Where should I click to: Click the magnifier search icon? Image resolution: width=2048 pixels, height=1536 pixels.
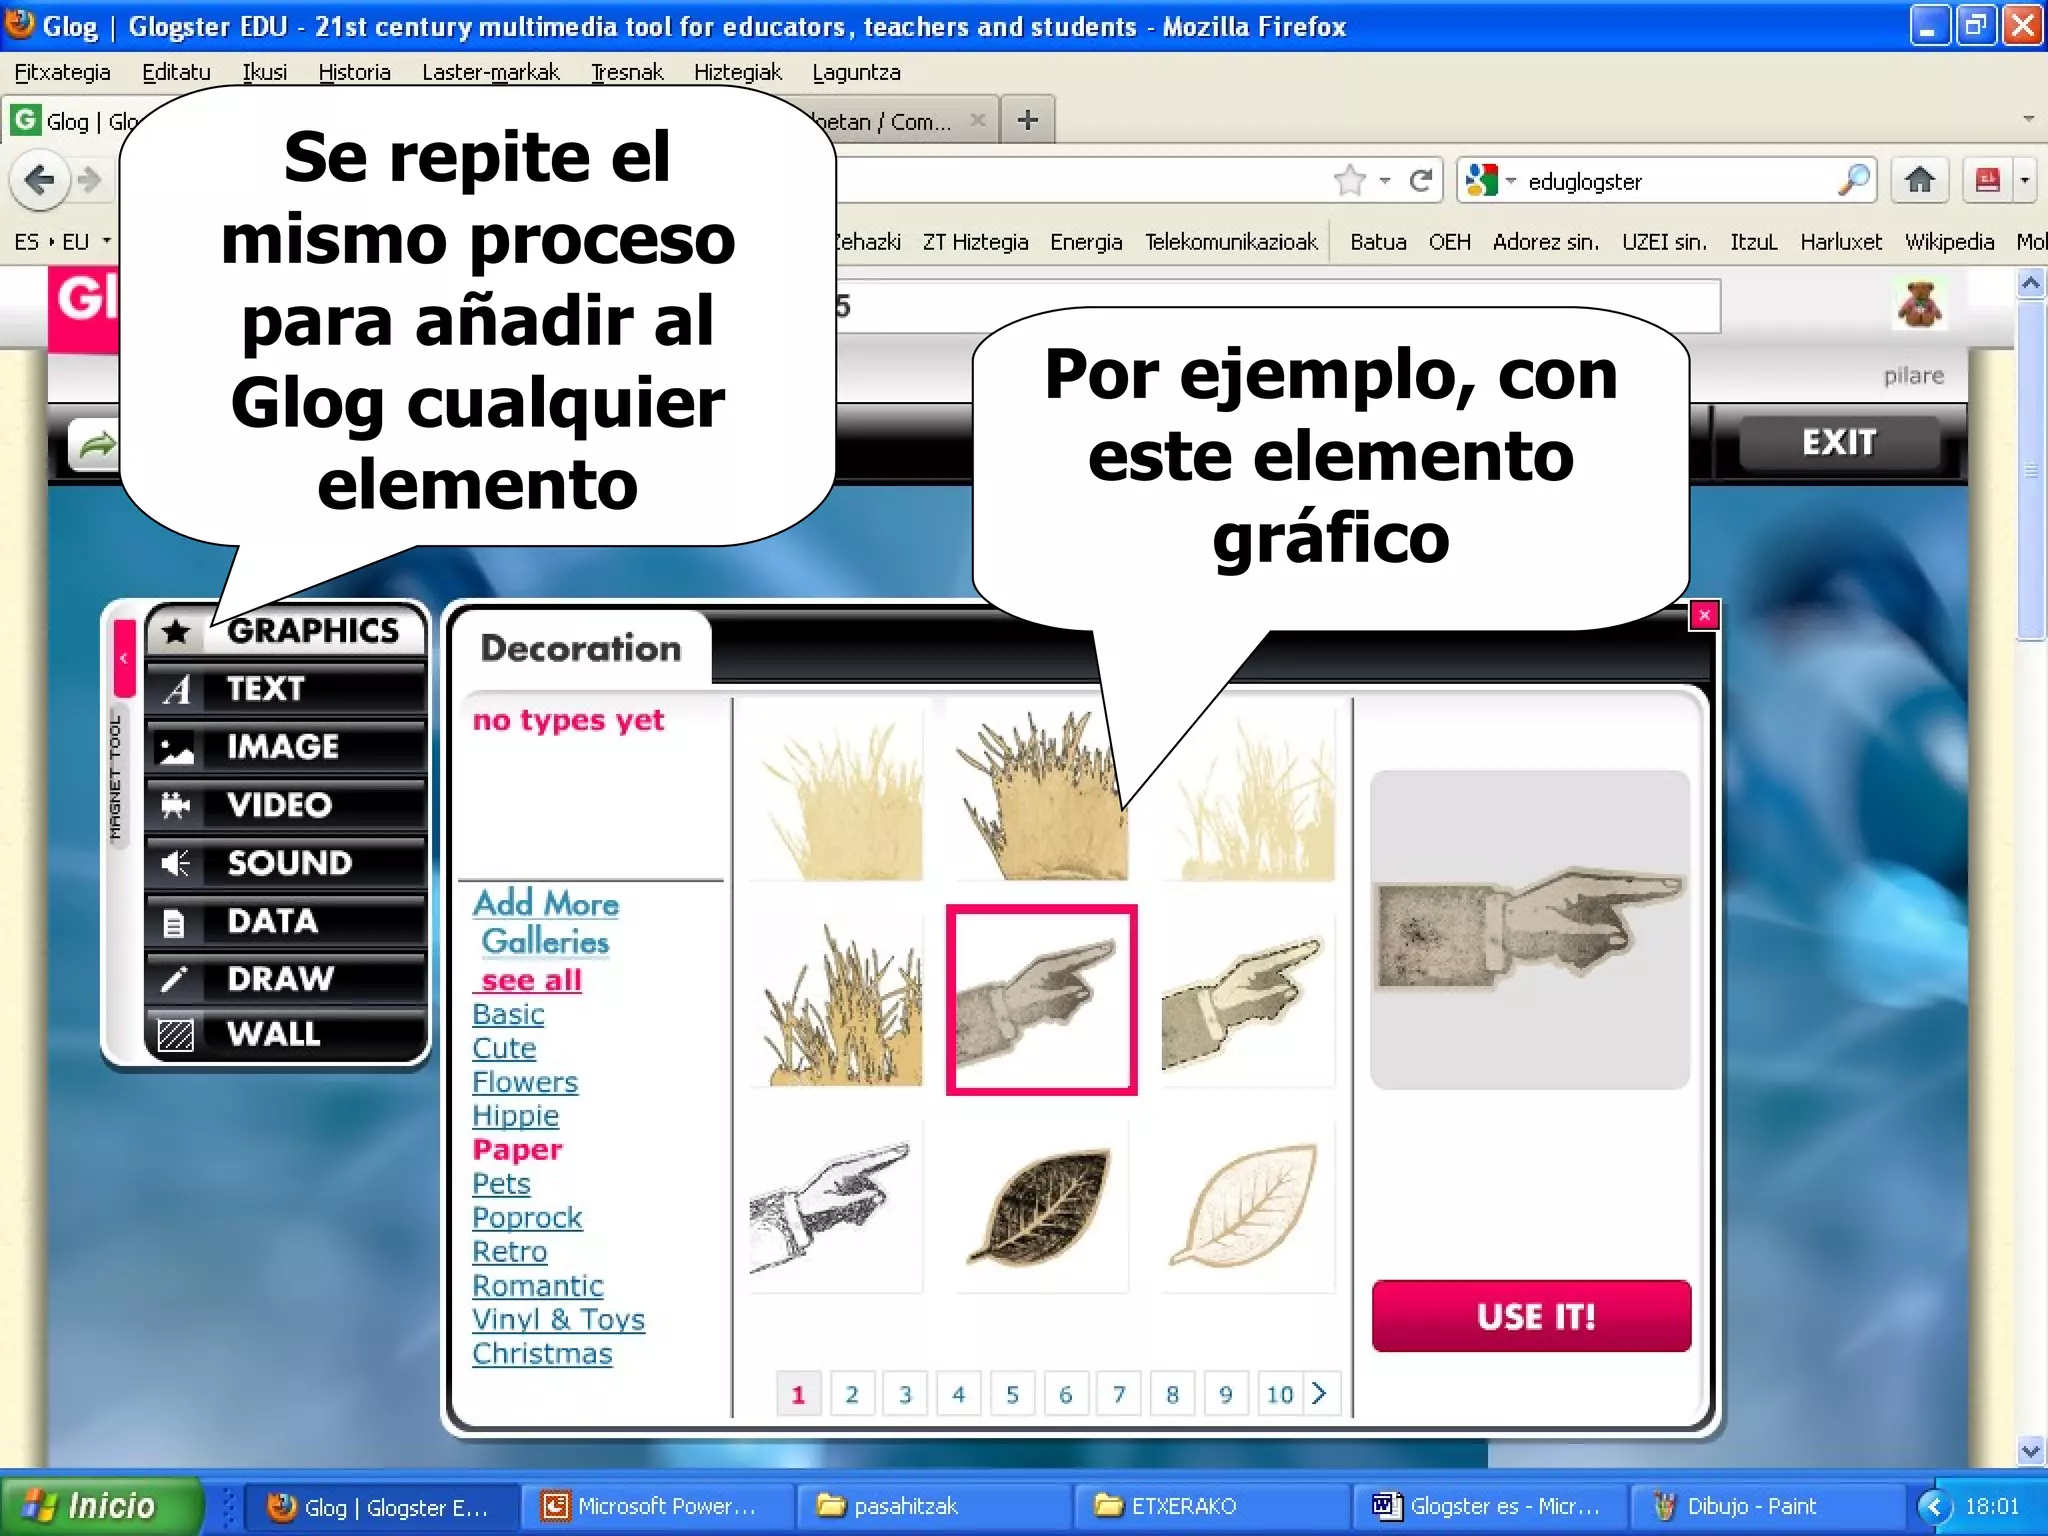pos(1853,180)
